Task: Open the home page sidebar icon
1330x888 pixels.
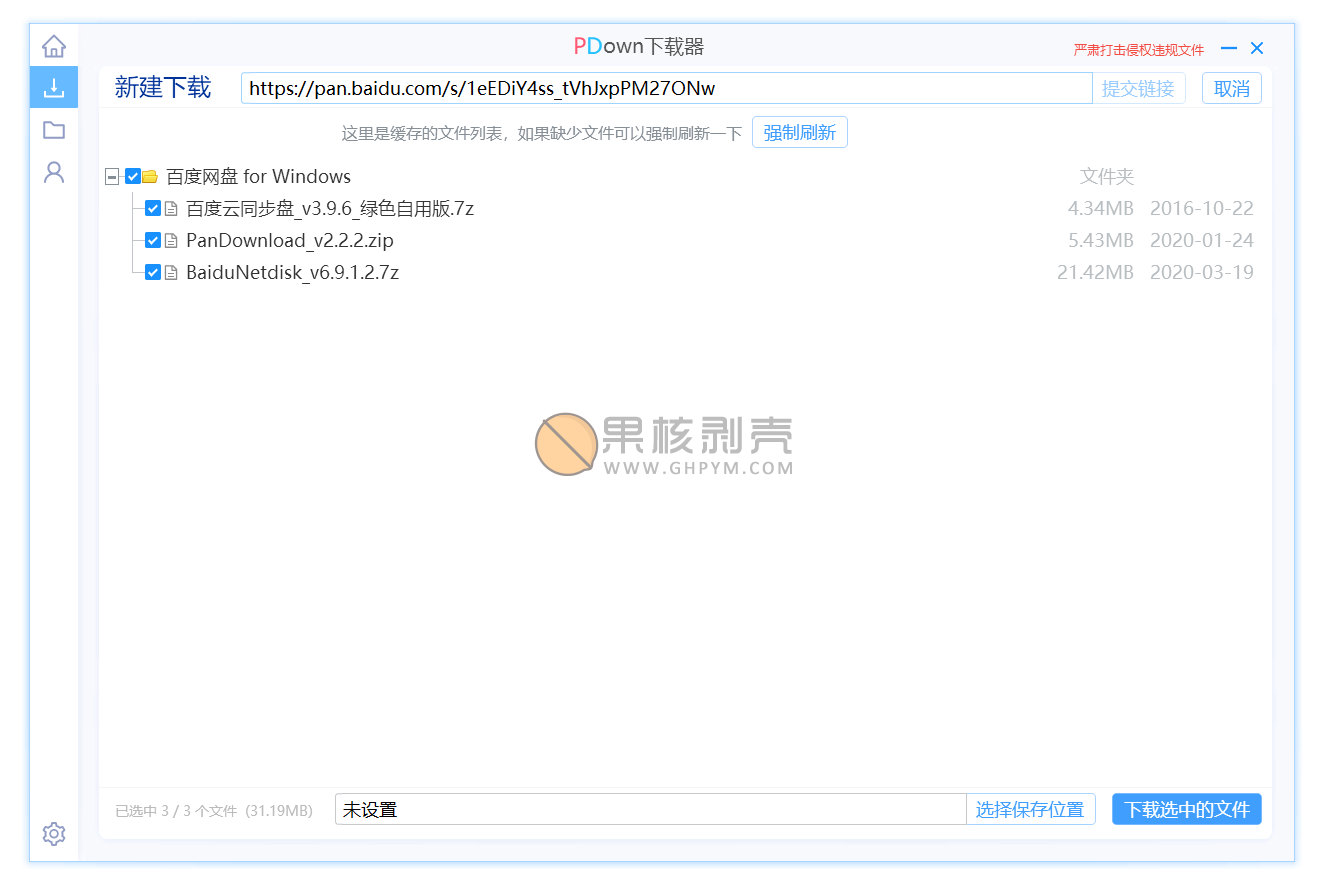Action: [54, 46]
